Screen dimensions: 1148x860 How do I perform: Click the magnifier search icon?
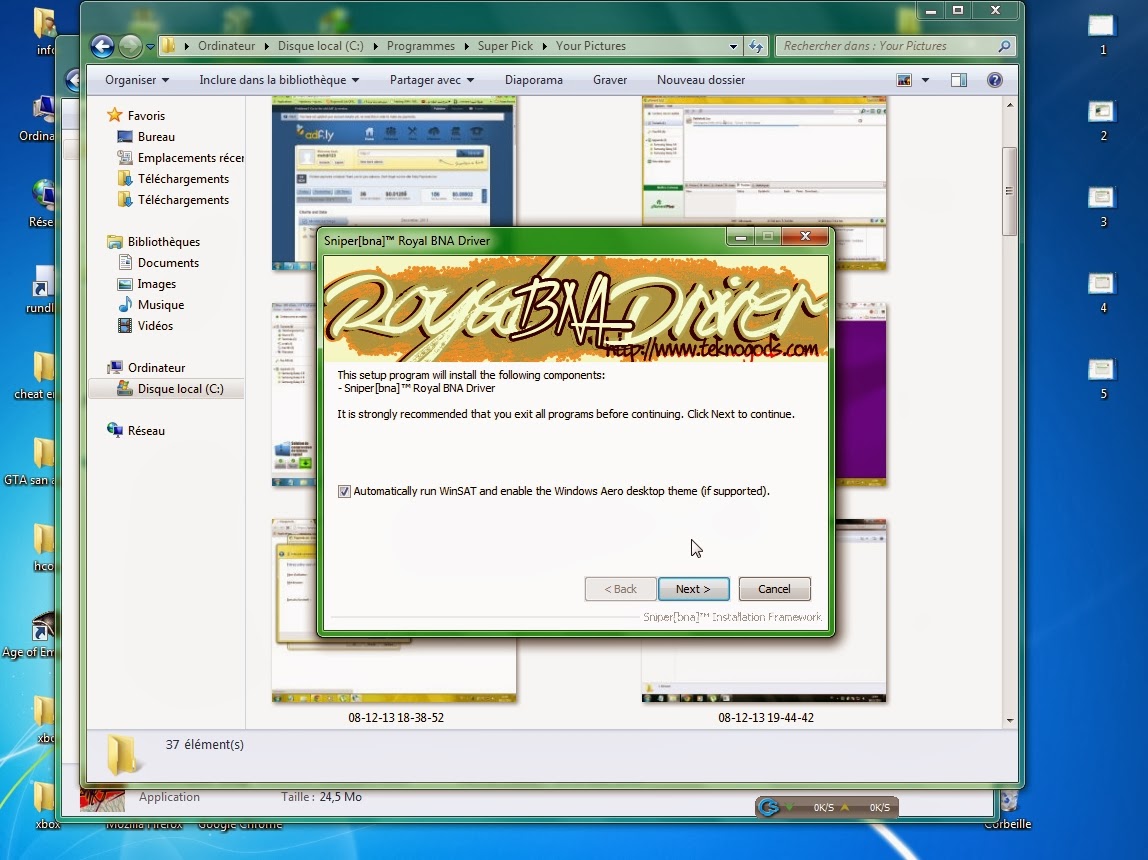pos(1004,45)
